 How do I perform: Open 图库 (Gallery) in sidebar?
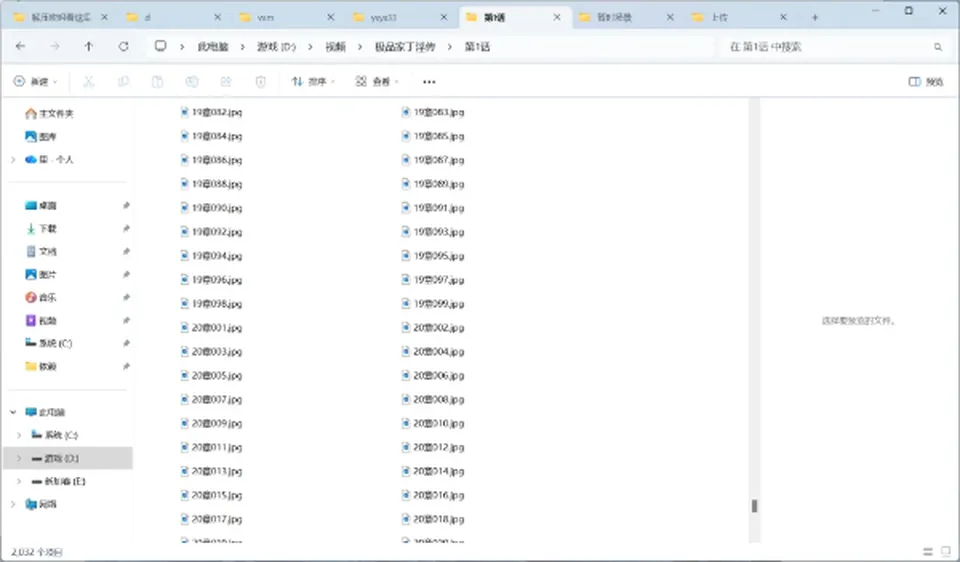[x=40, y=137]
